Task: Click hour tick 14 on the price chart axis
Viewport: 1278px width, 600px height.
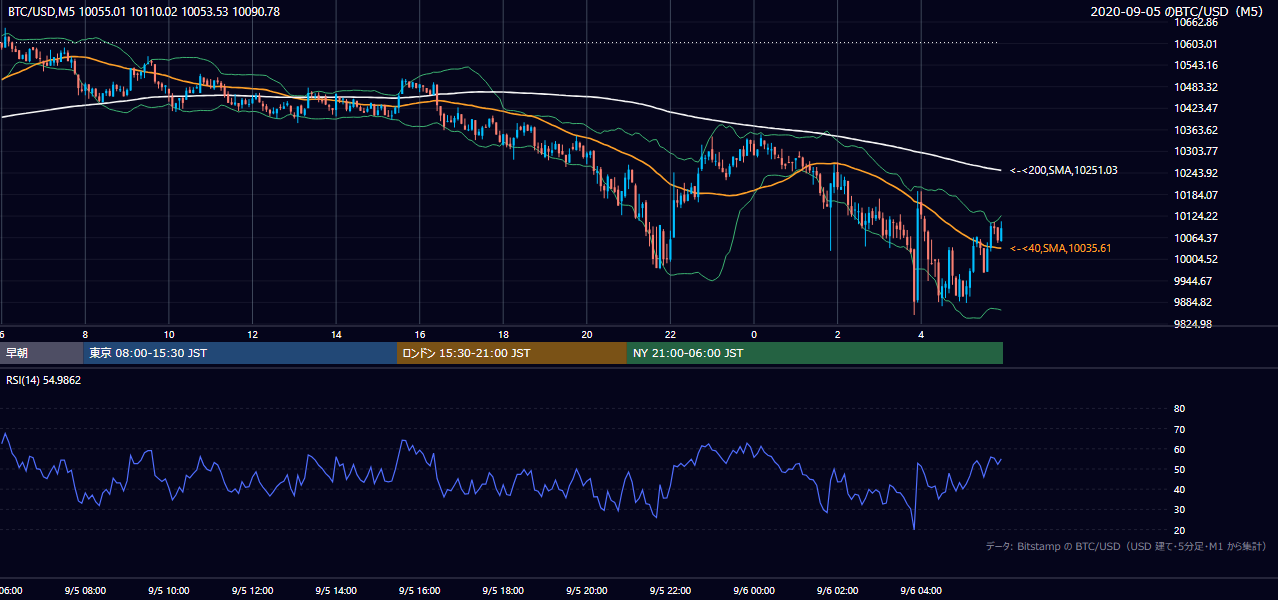Action: (336, 334)
